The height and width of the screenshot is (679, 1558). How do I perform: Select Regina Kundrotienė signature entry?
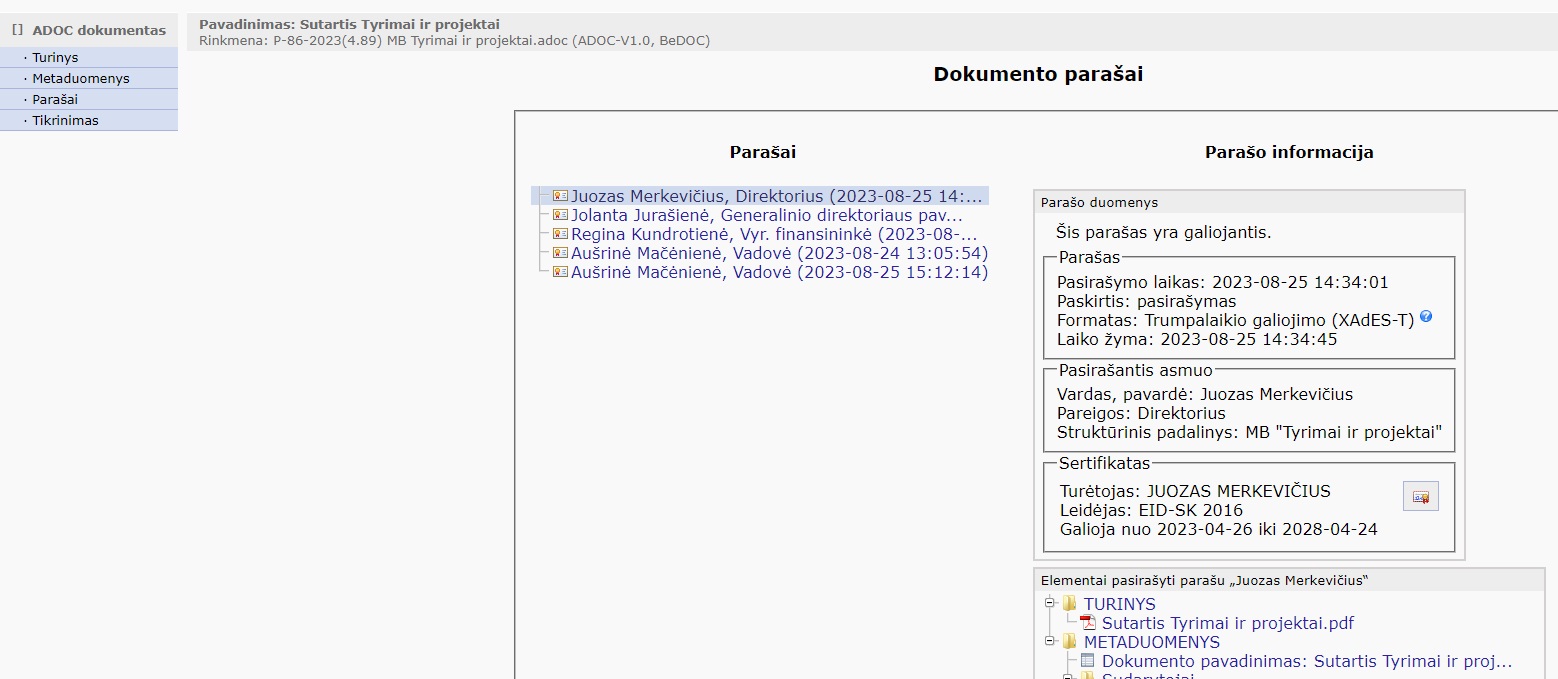pyautogui.click(x=773, y=234)
